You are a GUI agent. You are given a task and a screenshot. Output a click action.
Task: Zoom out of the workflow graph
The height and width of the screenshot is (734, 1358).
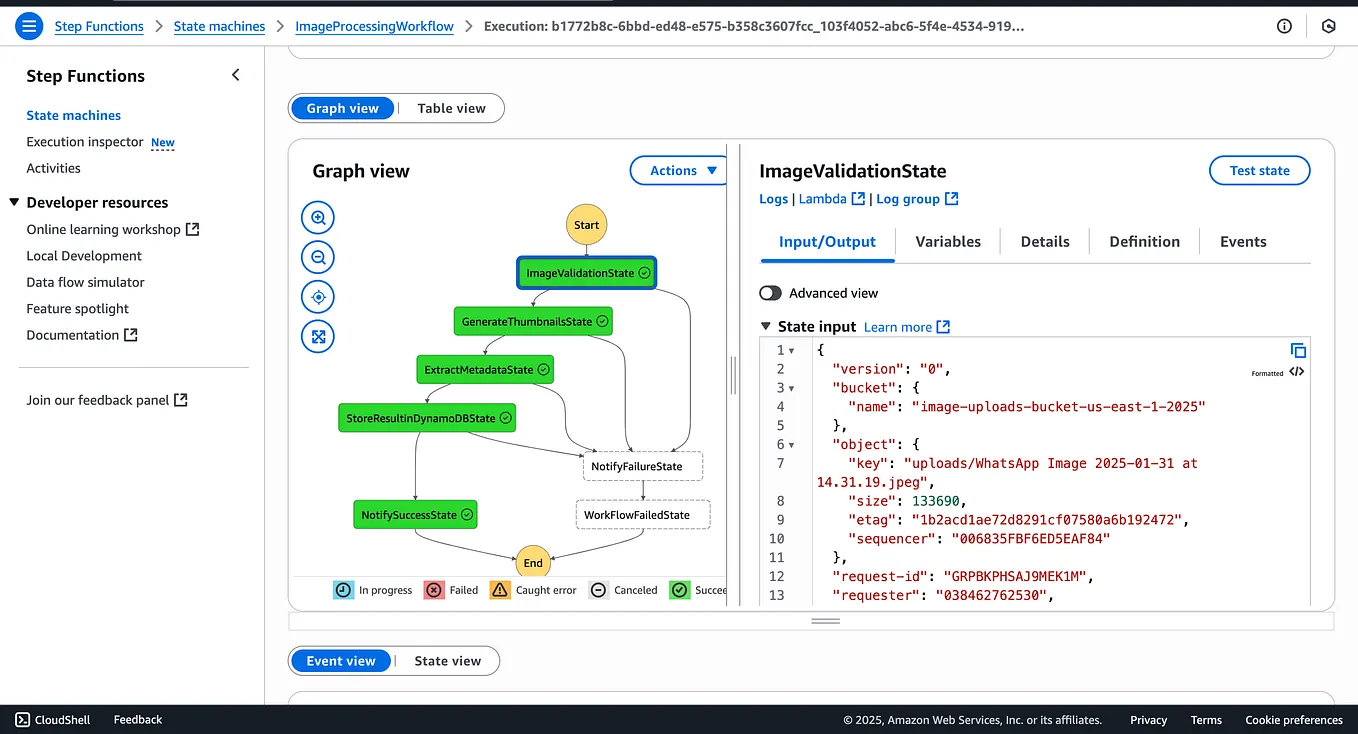(317, 257)
